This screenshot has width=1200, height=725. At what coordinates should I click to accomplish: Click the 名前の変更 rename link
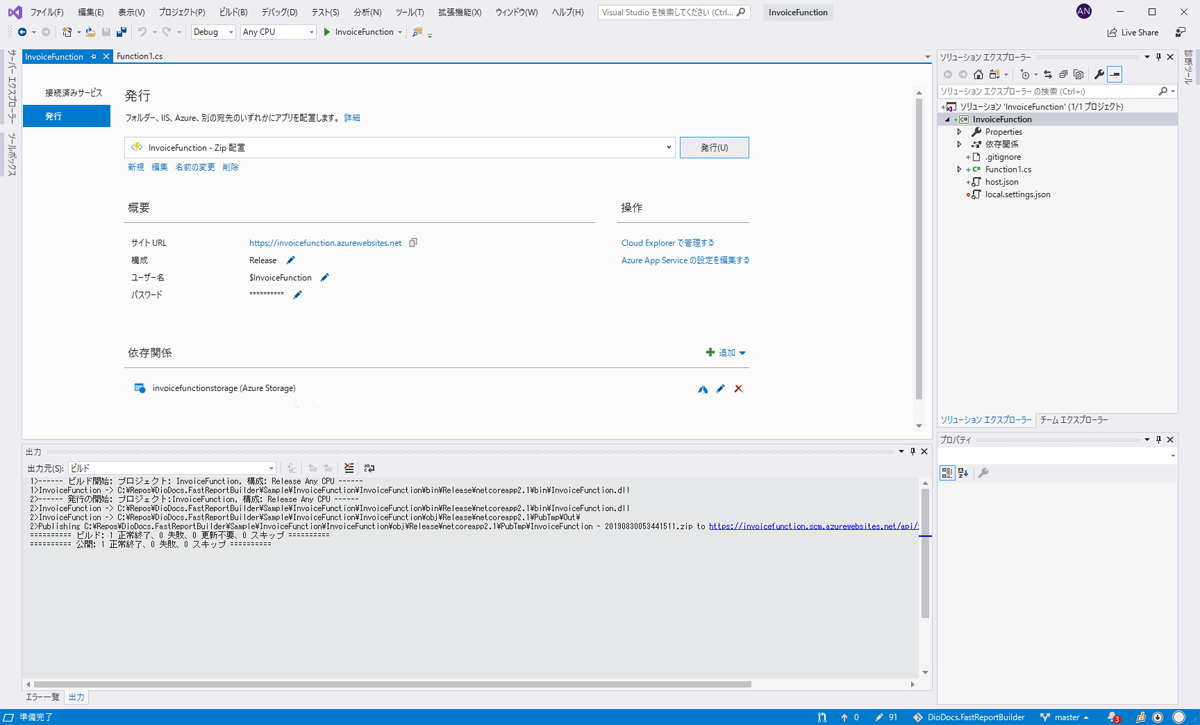(x=195, y=168)
